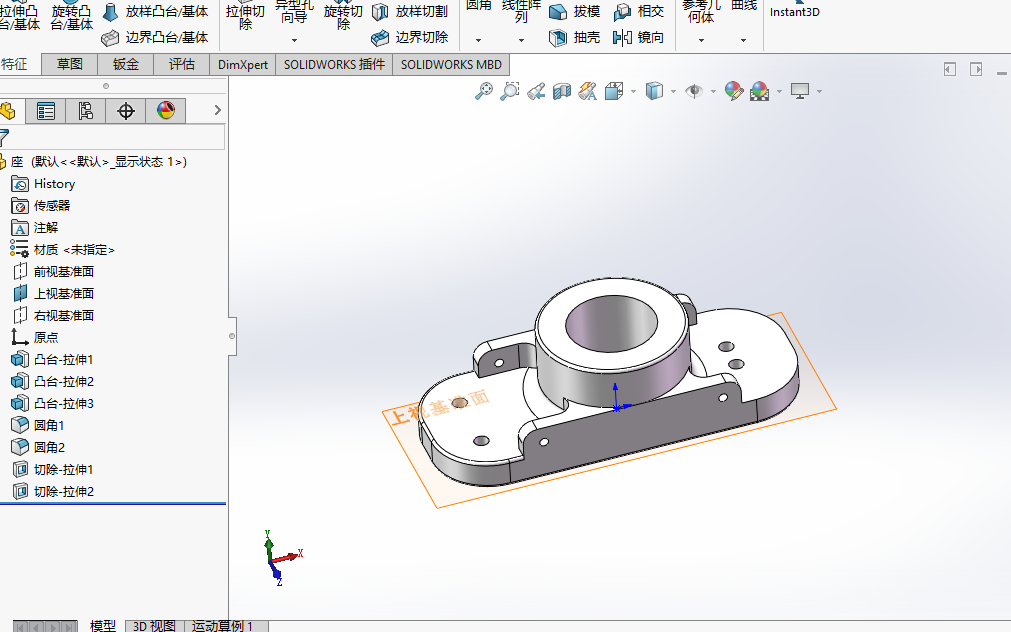
Task: Open the DisplayManager color ball tab
Action: (166, 111)
